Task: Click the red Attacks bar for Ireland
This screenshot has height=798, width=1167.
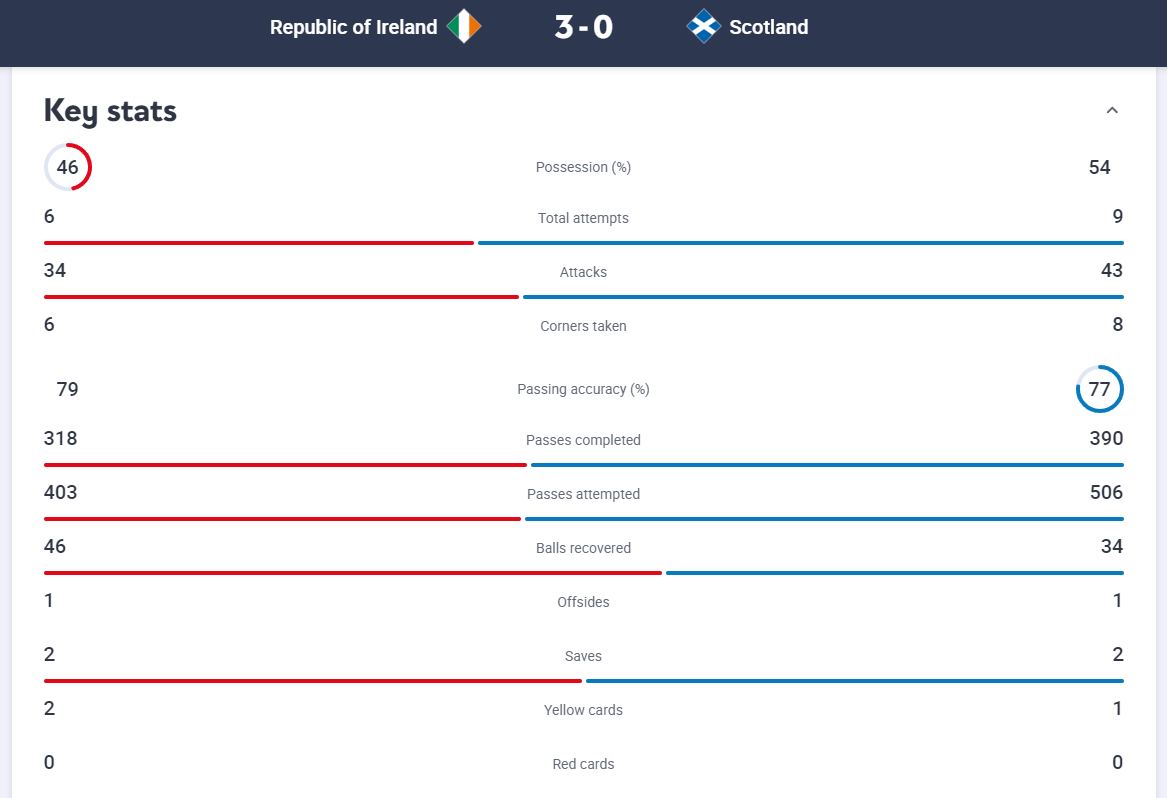Action: (281, 297)
